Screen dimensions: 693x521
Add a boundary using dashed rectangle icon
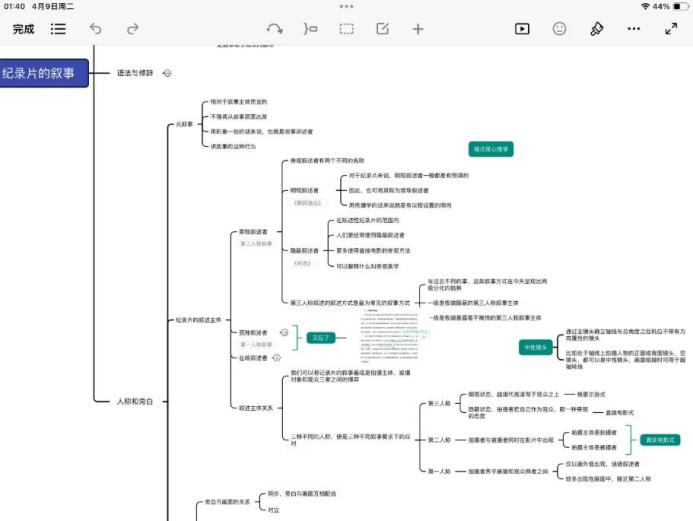coord(346,29)
